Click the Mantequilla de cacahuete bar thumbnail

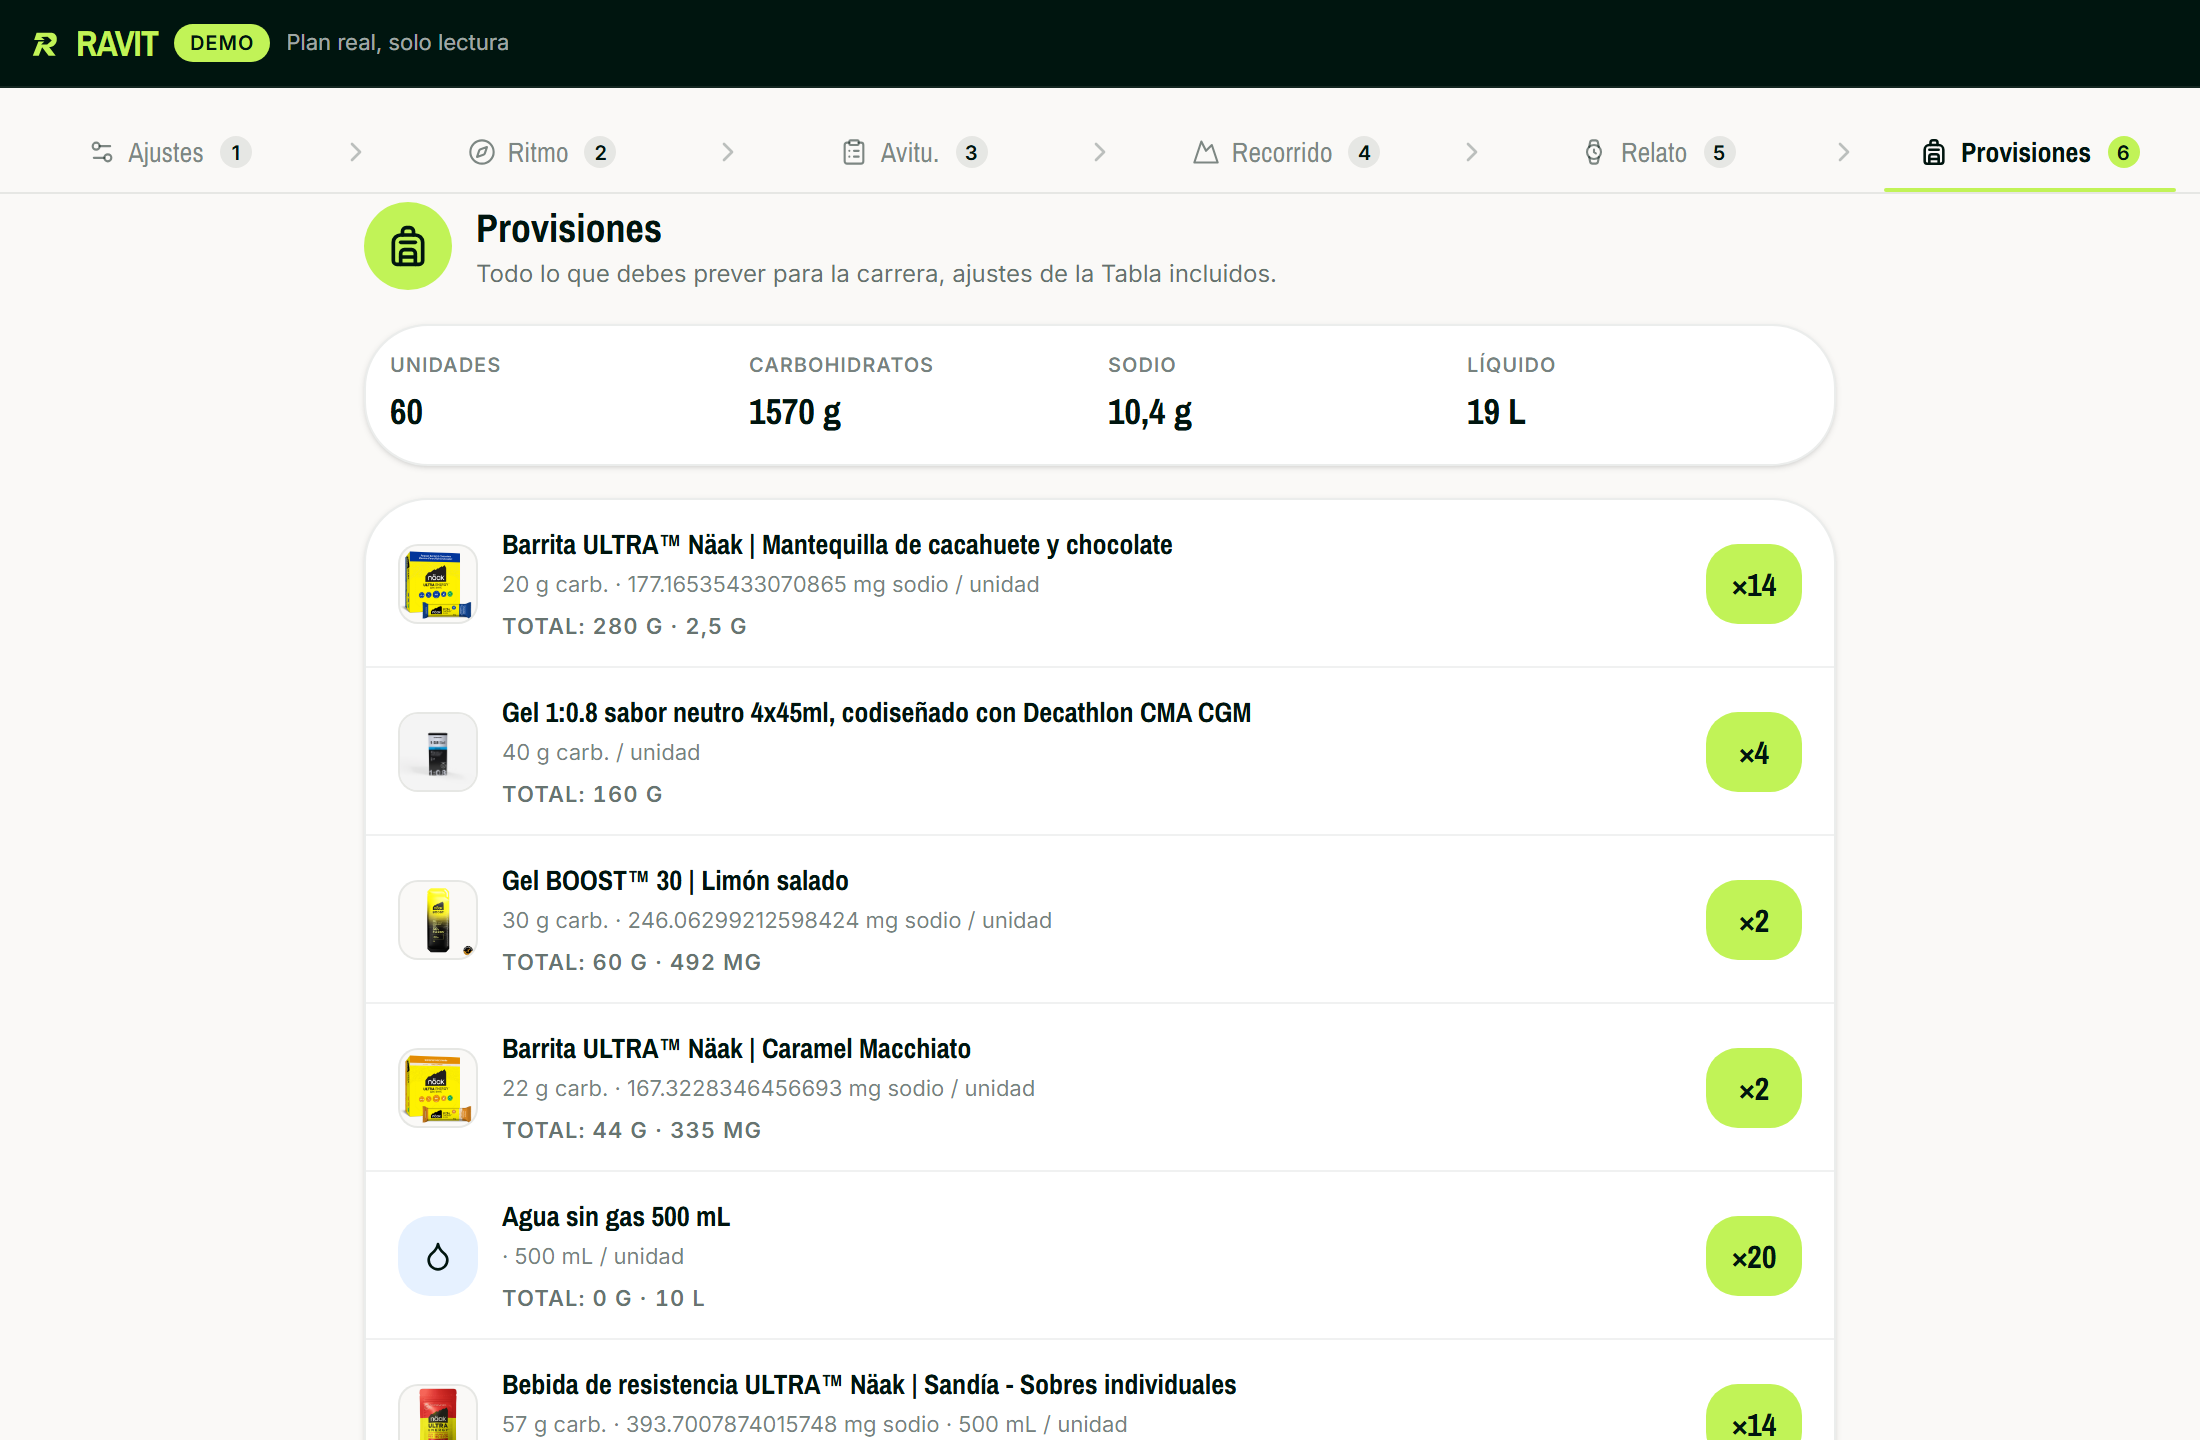point(438,584)
